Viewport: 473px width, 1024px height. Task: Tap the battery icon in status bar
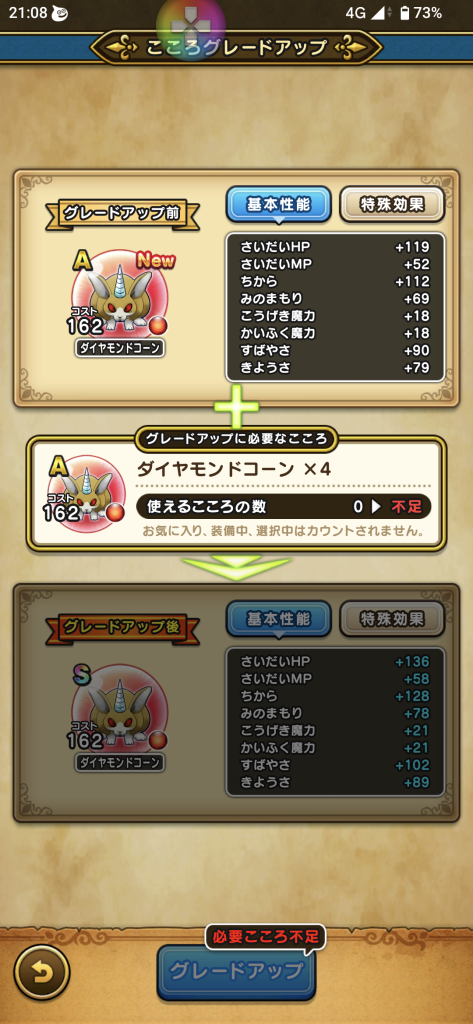tap(405, 12)
